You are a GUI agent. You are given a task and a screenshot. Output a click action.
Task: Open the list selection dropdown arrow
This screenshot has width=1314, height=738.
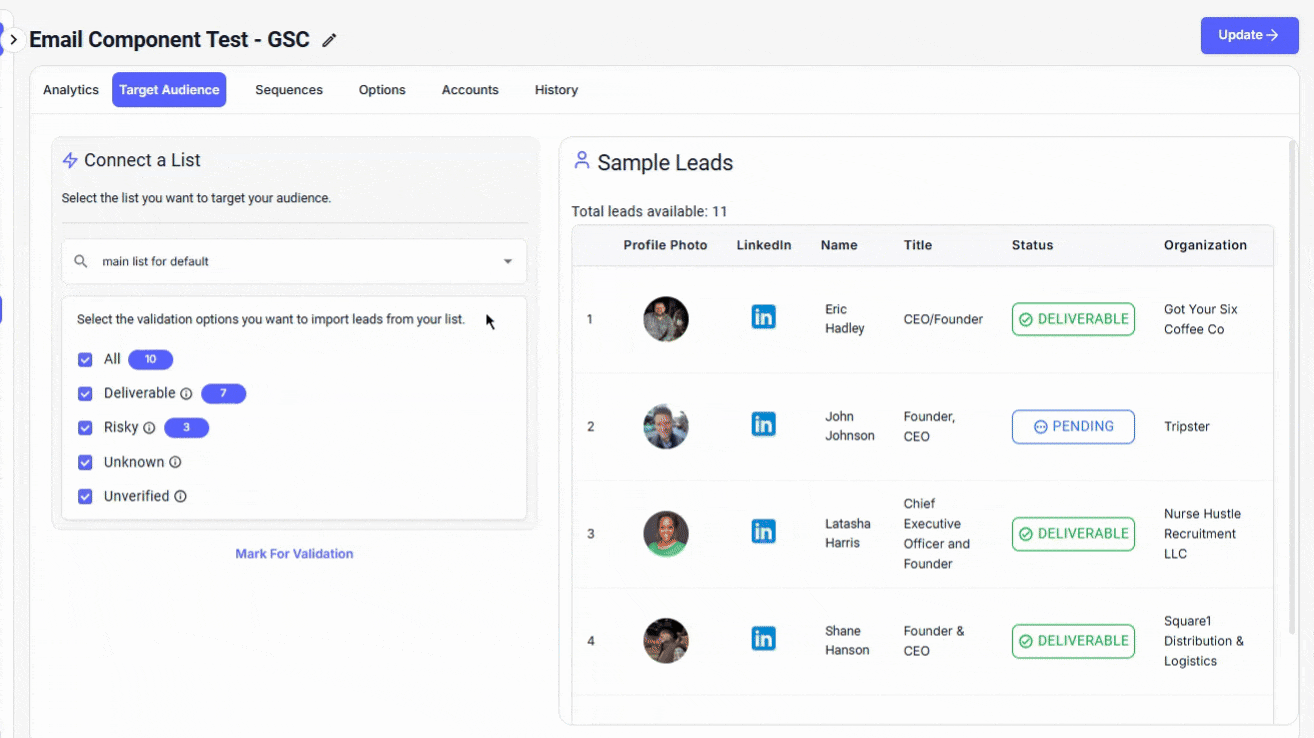(x=507, y=262)
